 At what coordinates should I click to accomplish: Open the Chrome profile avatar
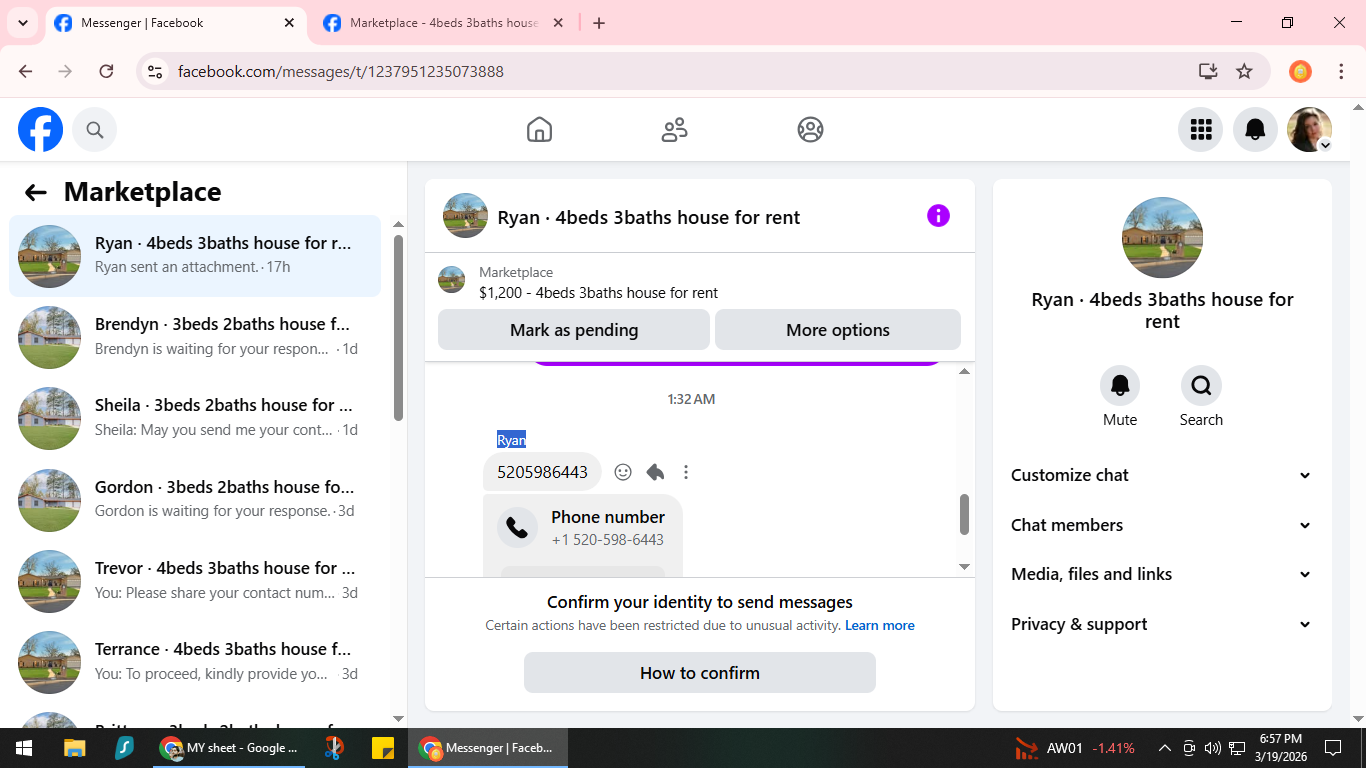coord(1300,71)
